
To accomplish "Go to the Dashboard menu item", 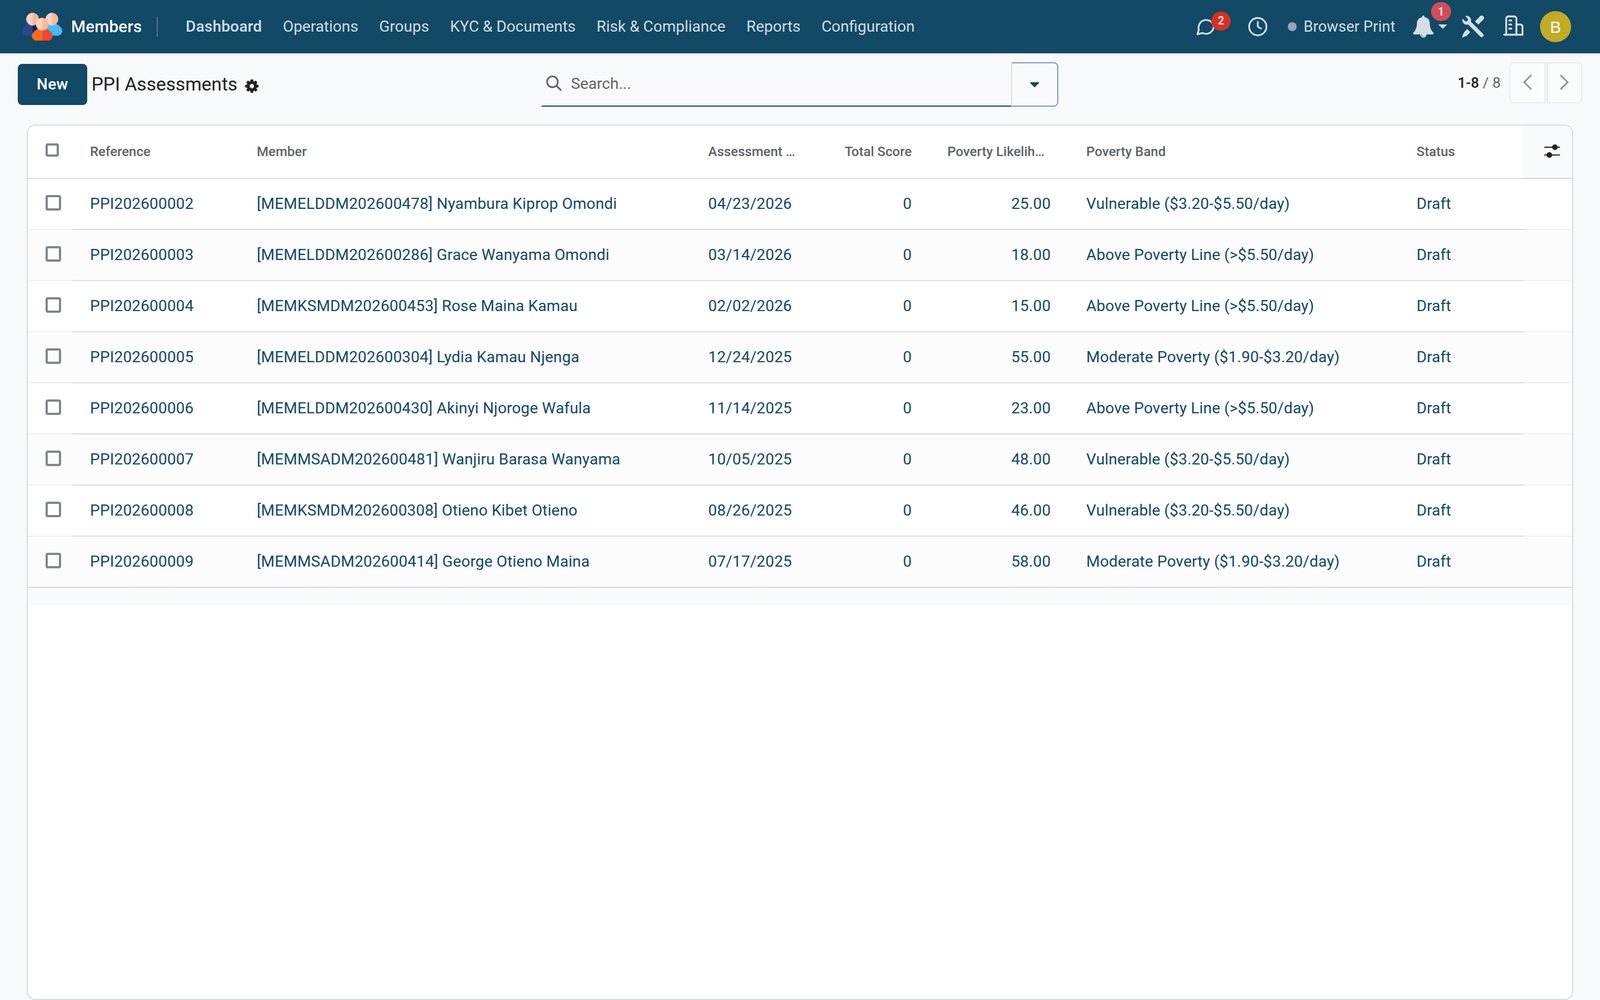I will [223, 27].
